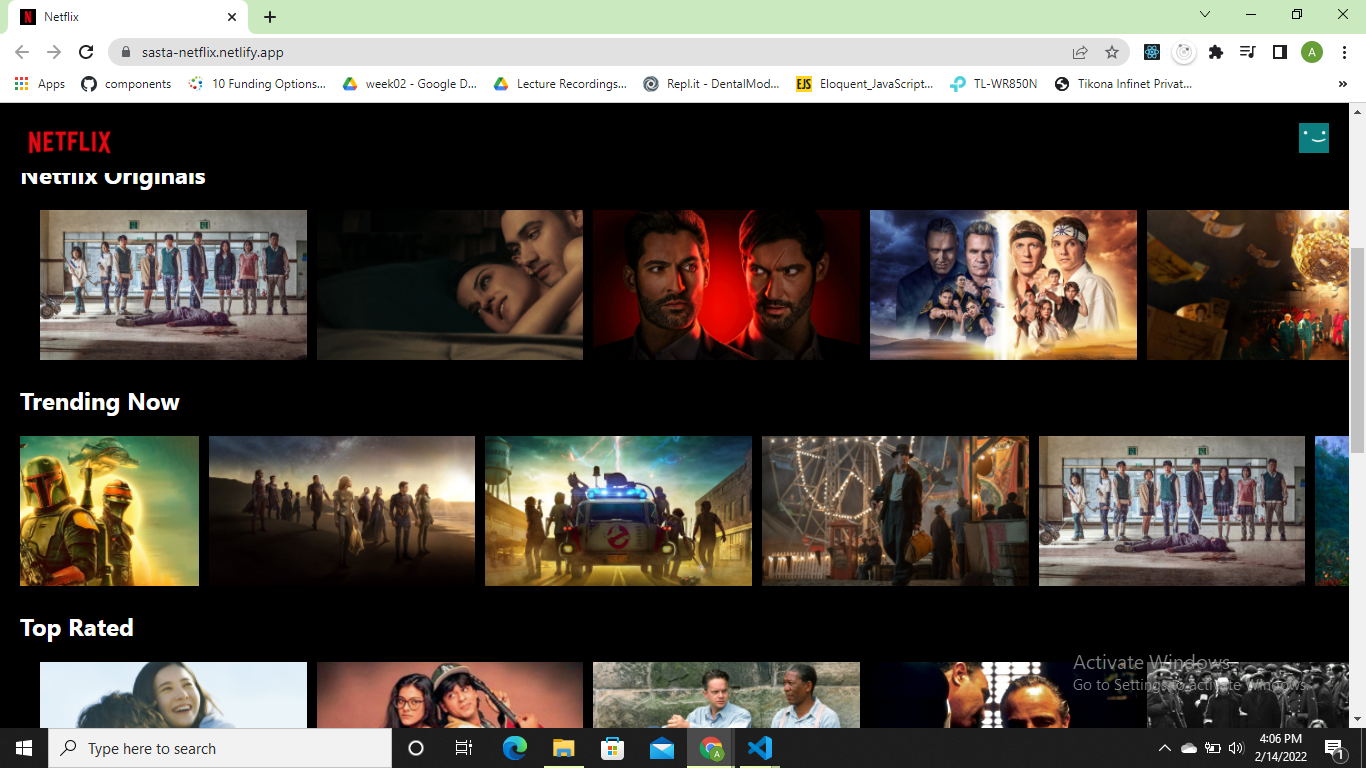Open Chrome profile avatar A
This screenshot has height=768, width=1366.
tap(1312, 52)
